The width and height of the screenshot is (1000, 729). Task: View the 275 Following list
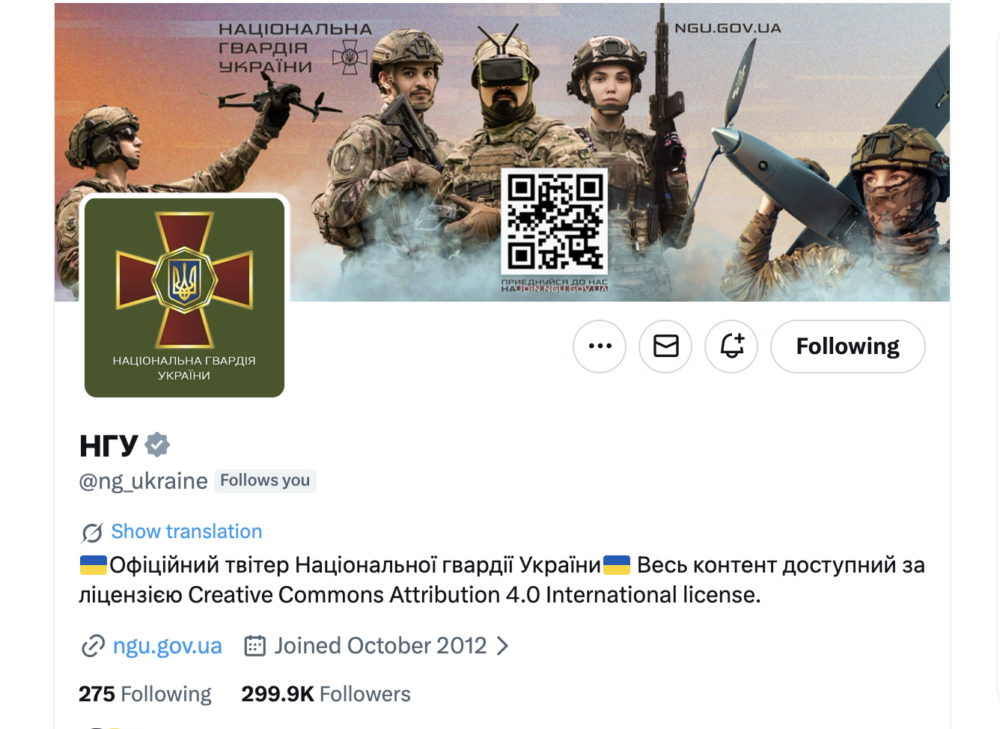145,694
